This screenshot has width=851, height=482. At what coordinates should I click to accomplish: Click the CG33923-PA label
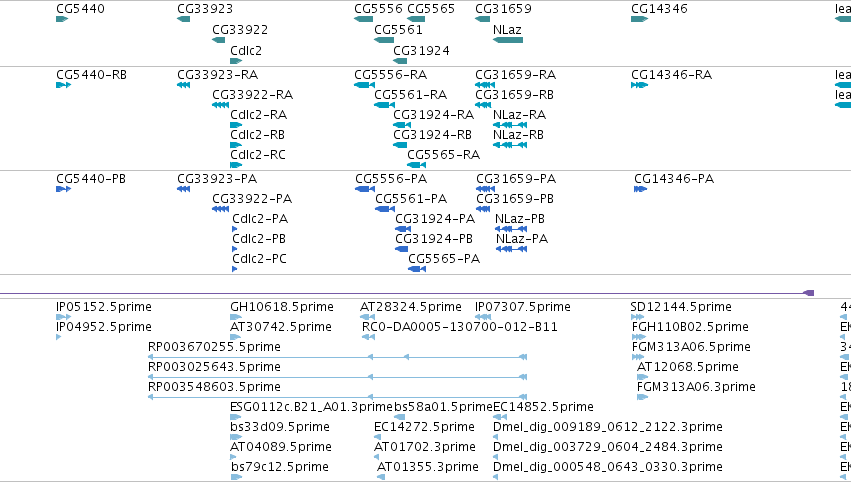point(217,179)
